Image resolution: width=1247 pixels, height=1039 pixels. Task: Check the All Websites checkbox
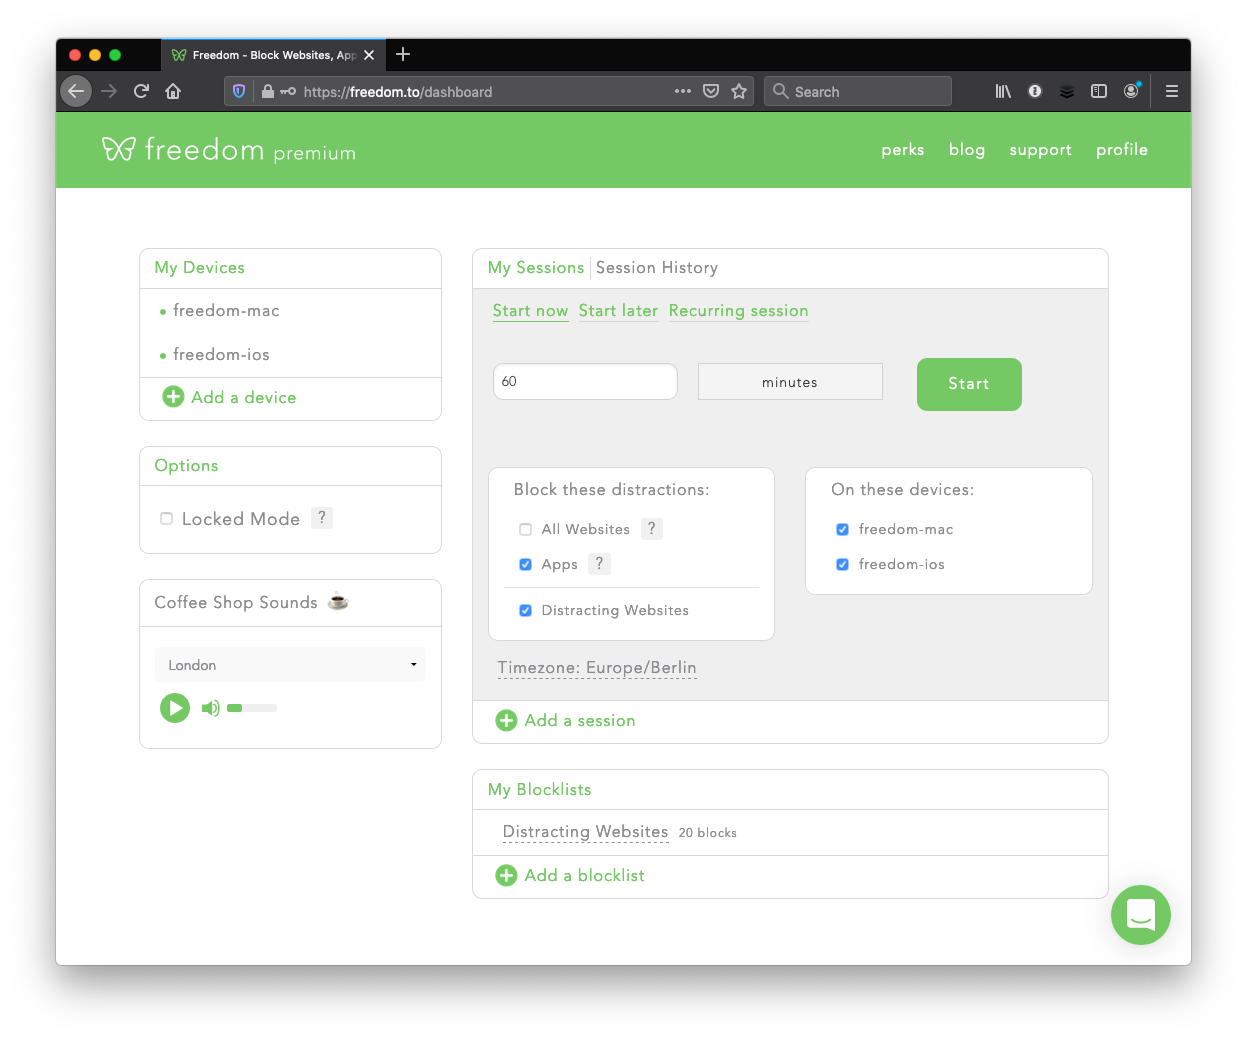click(525, 529)
